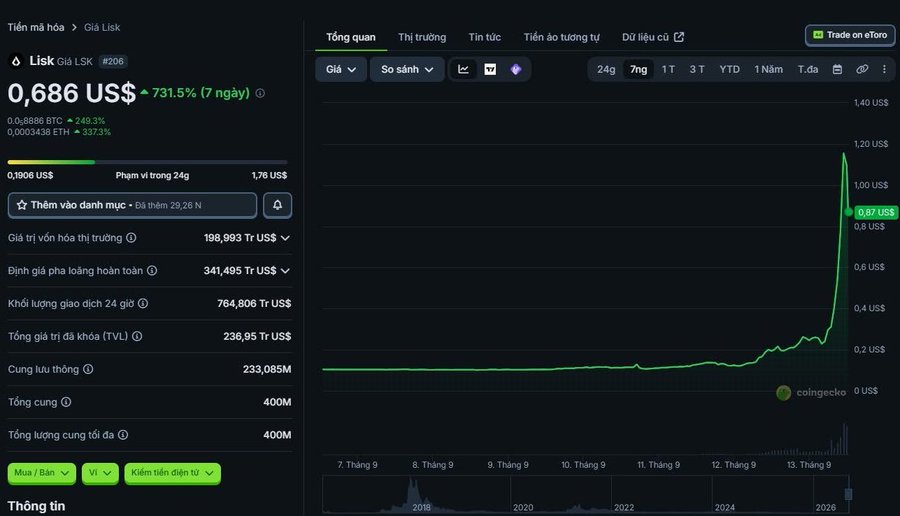Screen dimensions: 900x516
Task: Click the 0,1906 US$ low value
Action: (x=30, y=175)
